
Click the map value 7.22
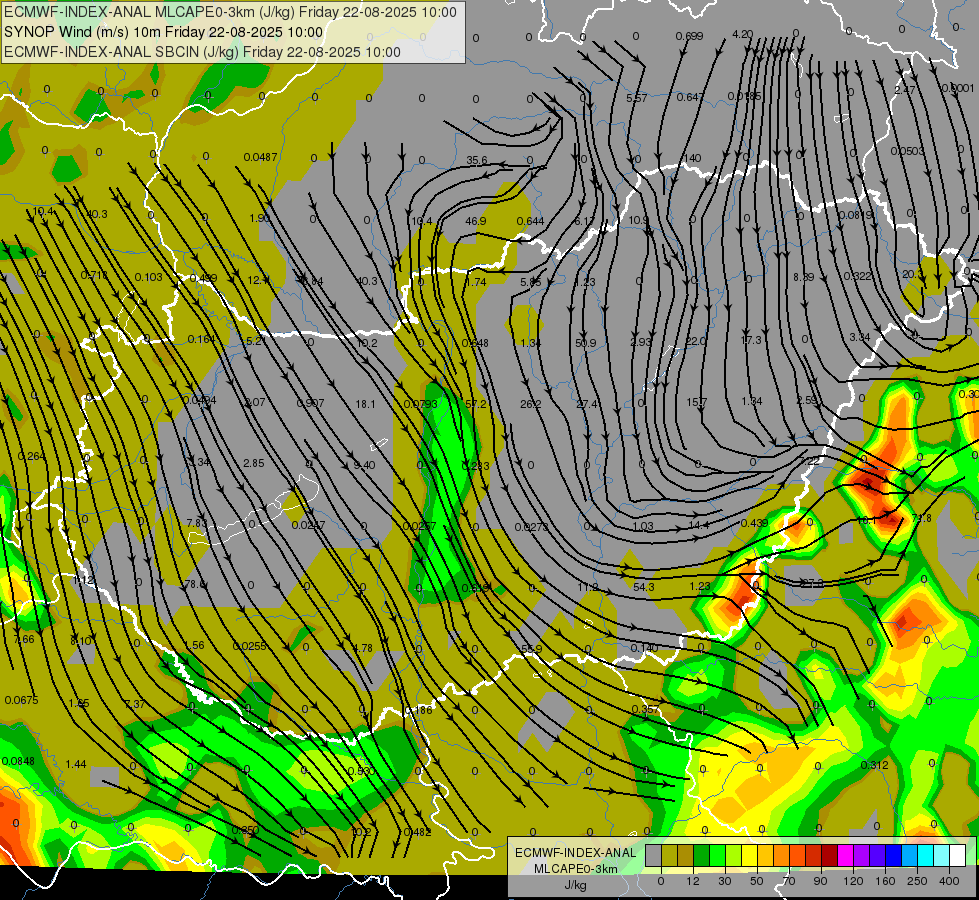[809, 461]
